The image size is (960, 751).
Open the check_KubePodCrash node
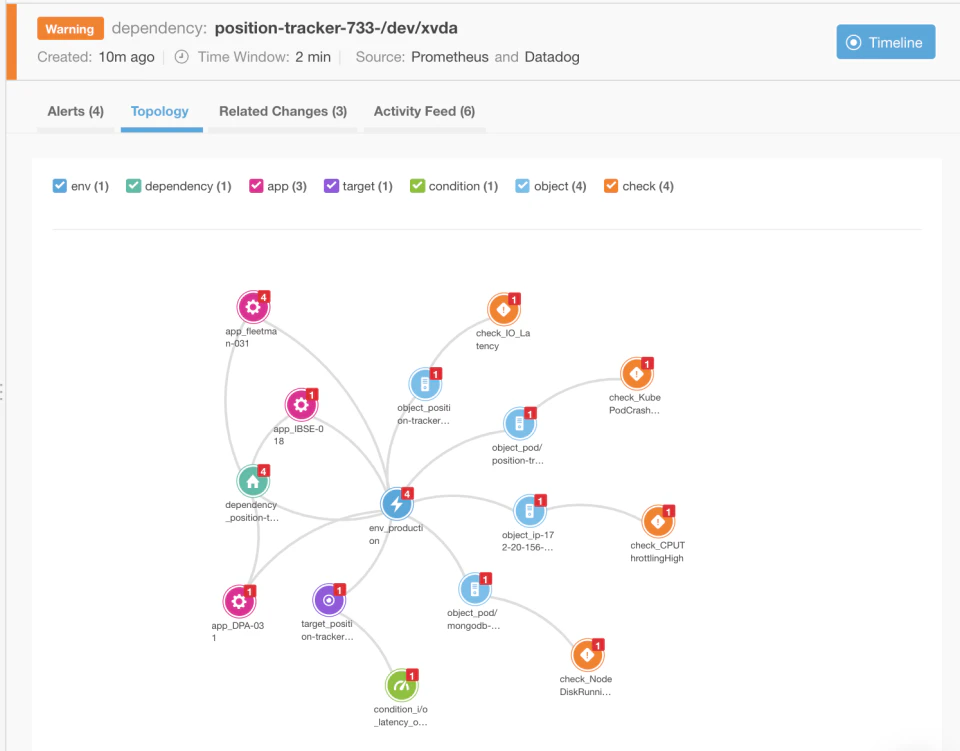point(637,375)
